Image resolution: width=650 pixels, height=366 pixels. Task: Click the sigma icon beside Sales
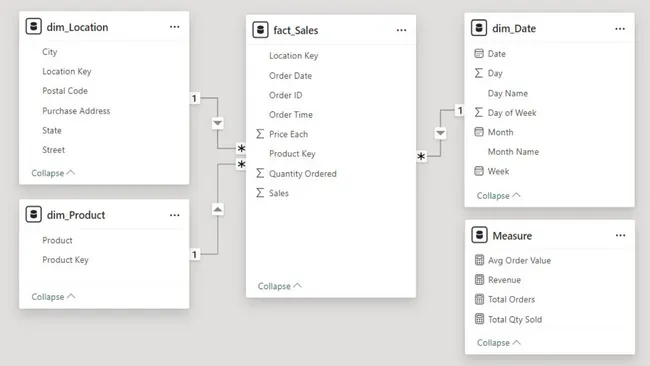(x=260, y=193)
